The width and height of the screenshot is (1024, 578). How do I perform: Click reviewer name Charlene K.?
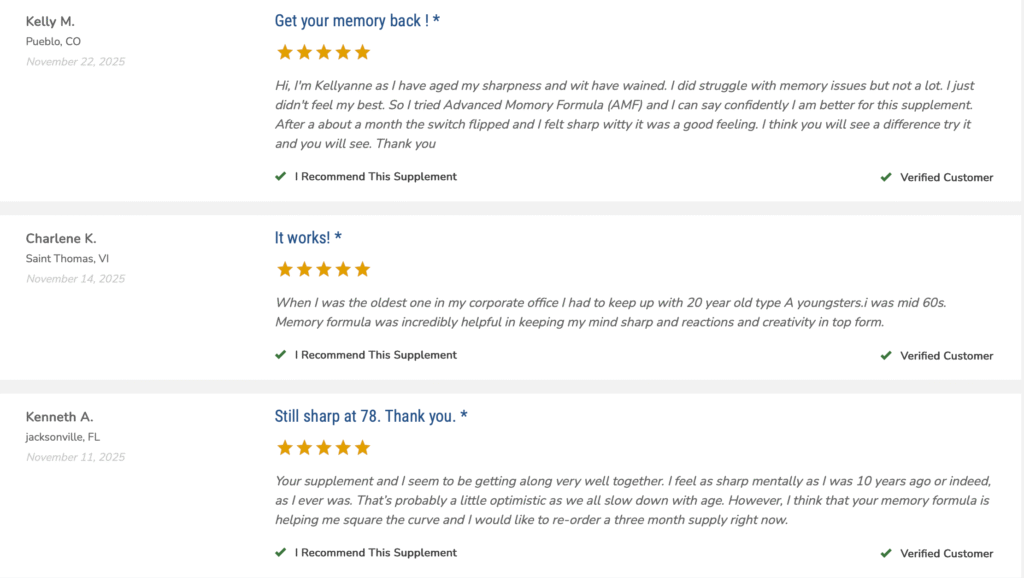point(61,238)
